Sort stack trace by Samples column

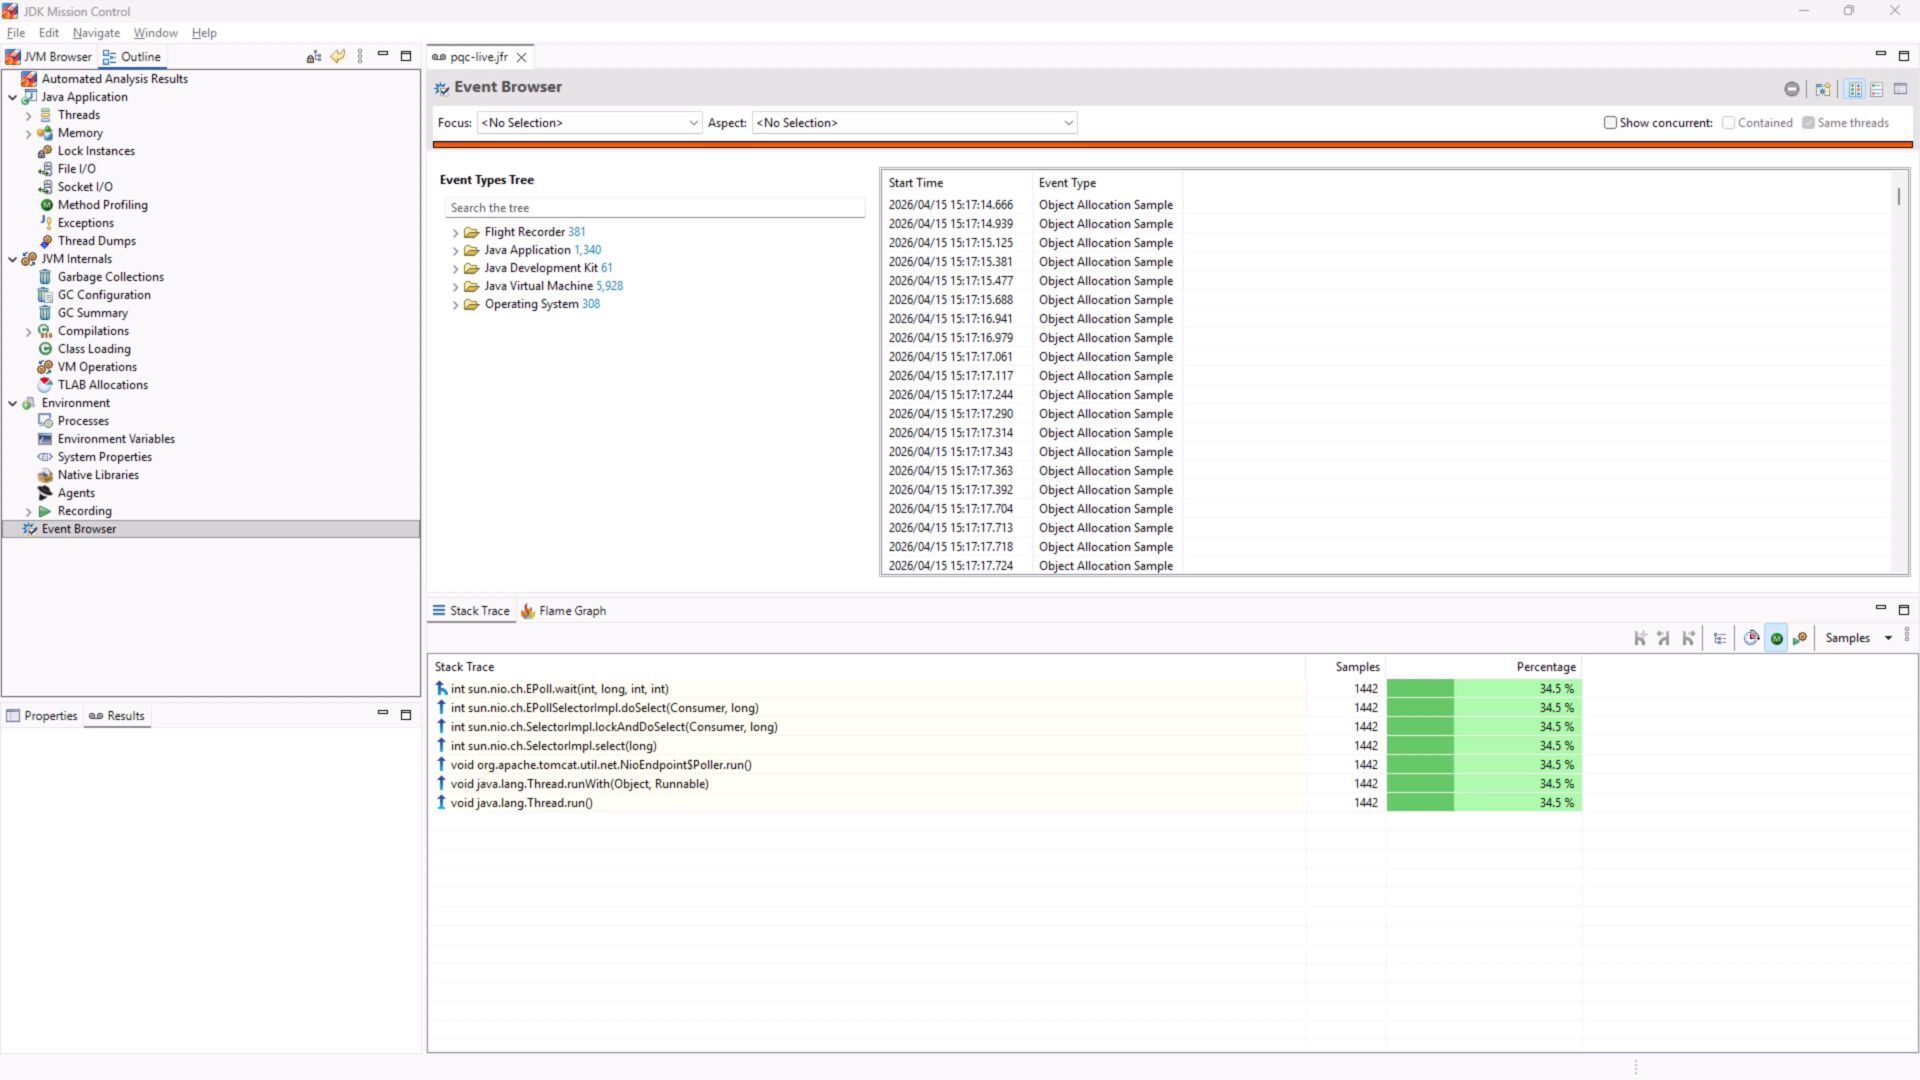pyautogui.click(x=1345, y=667)
